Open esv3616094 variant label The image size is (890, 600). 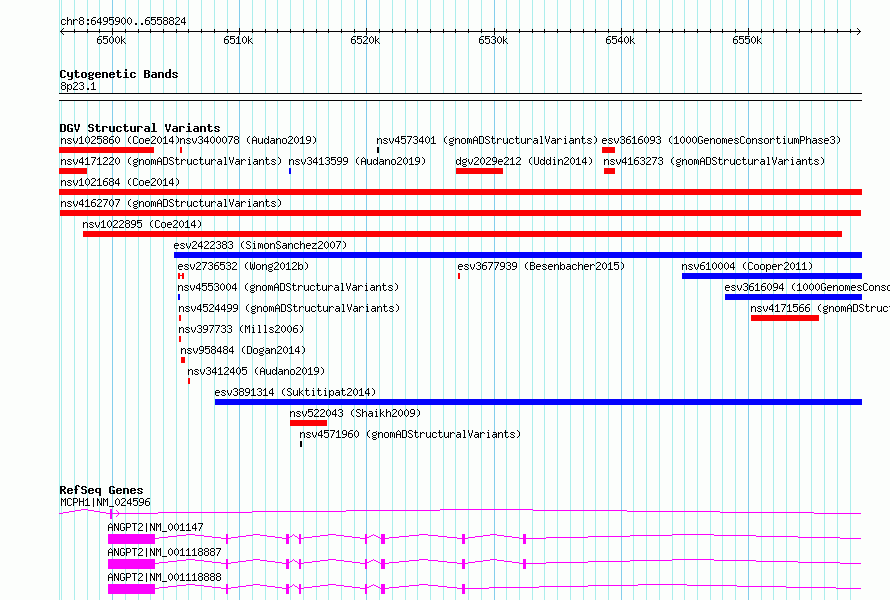pos(807,287)
